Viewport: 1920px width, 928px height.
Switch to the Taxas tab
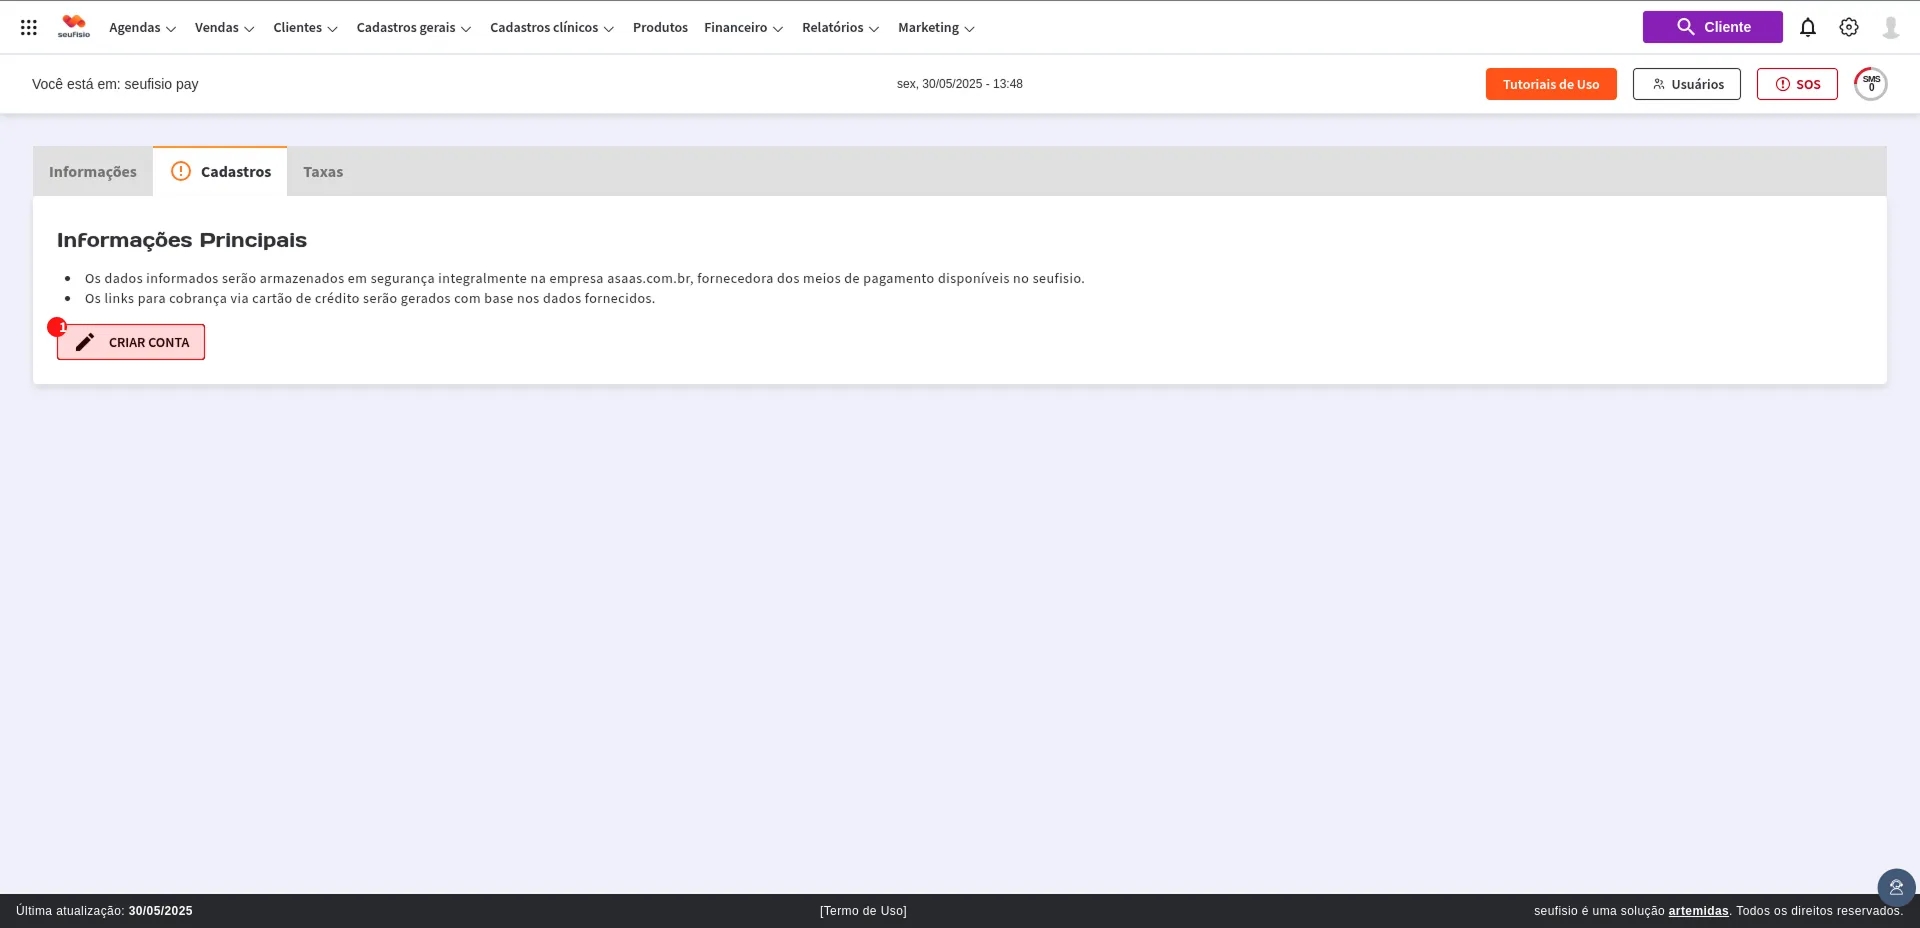(x=323, y=172)
